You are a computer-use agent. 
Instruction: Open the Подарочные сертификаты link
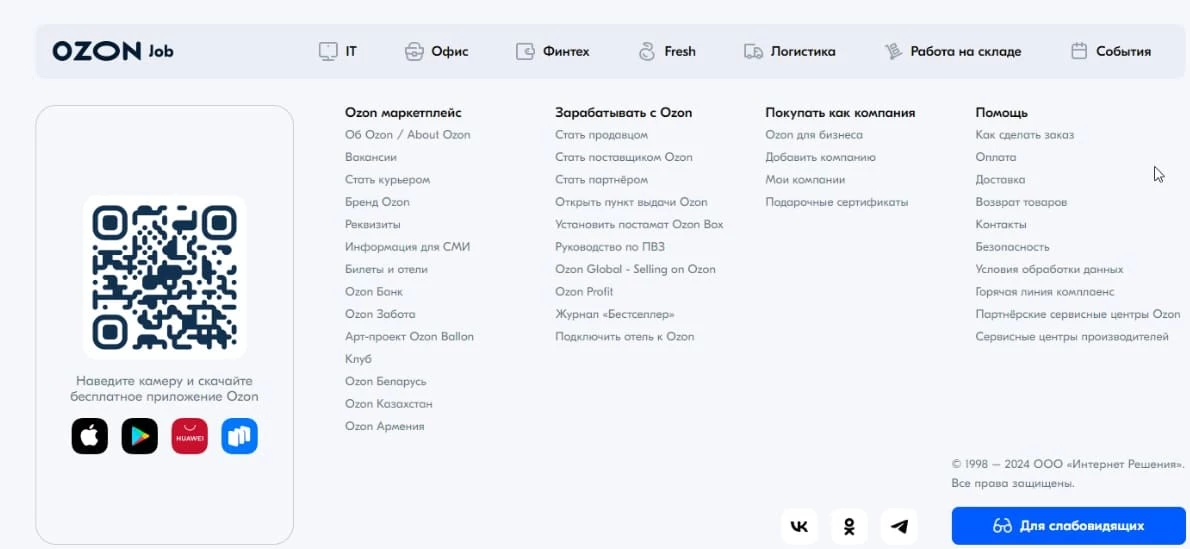[836, 202]
